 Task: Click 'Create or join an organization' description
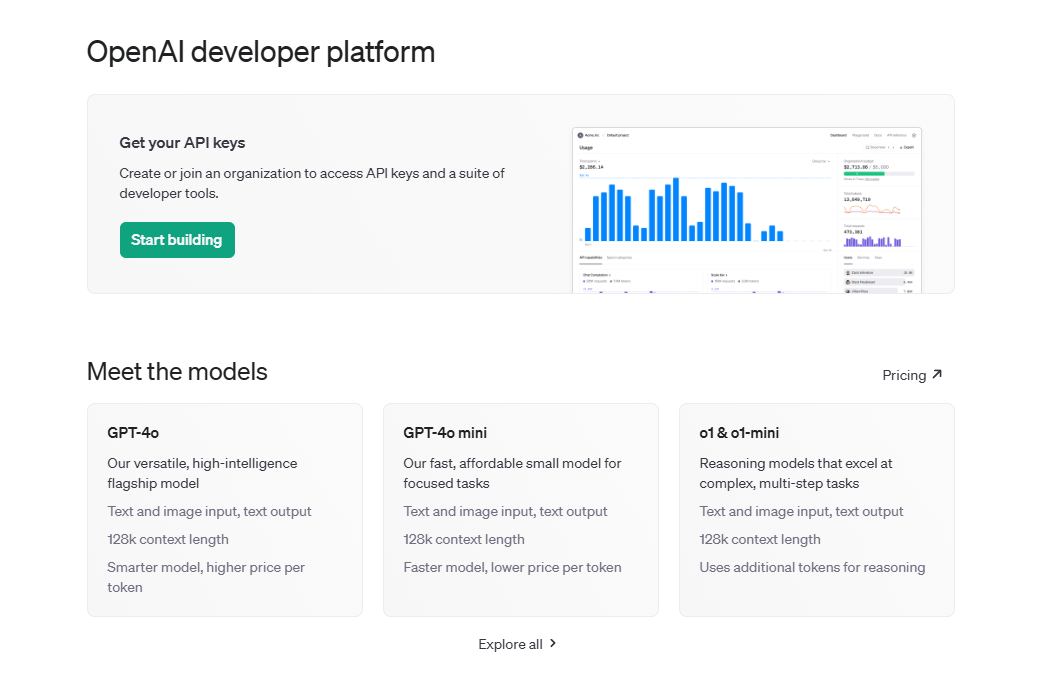click(312, 183)
